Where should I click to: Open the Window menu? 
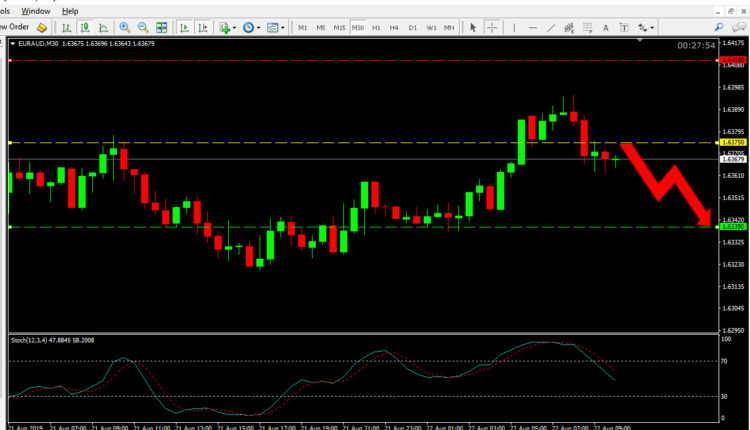point(36,11)
